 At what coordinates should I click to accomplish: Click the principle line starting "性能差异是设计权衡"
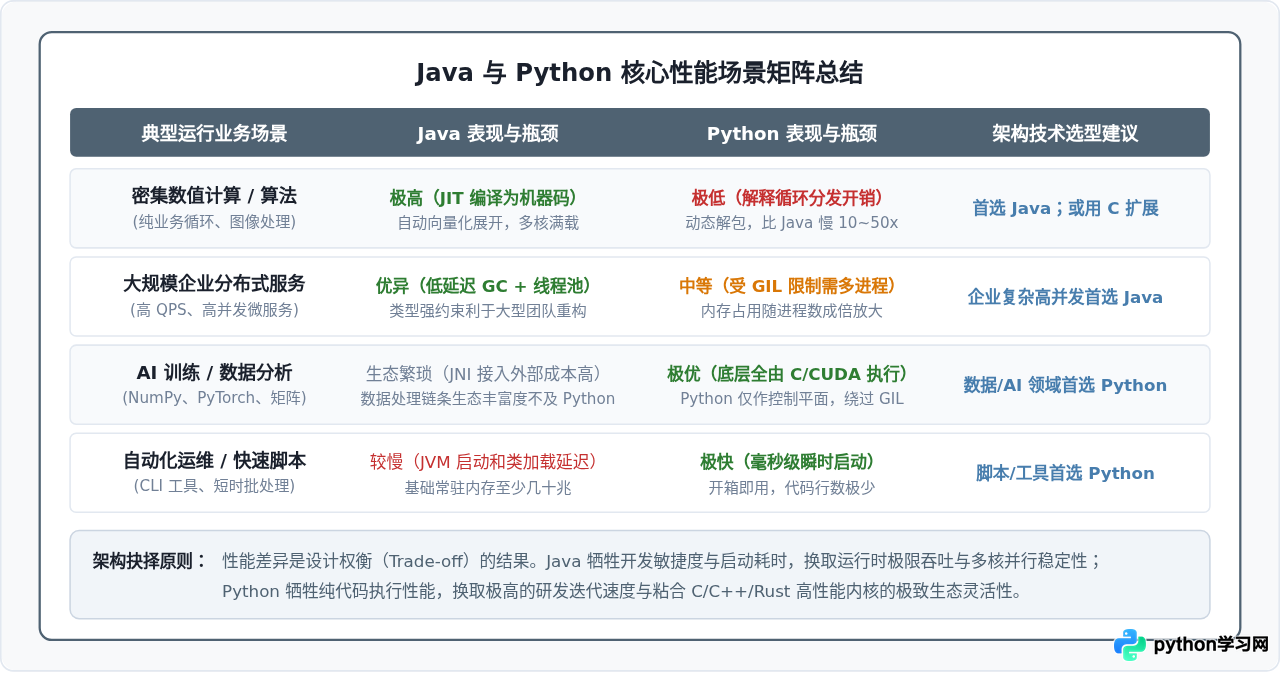663,561
